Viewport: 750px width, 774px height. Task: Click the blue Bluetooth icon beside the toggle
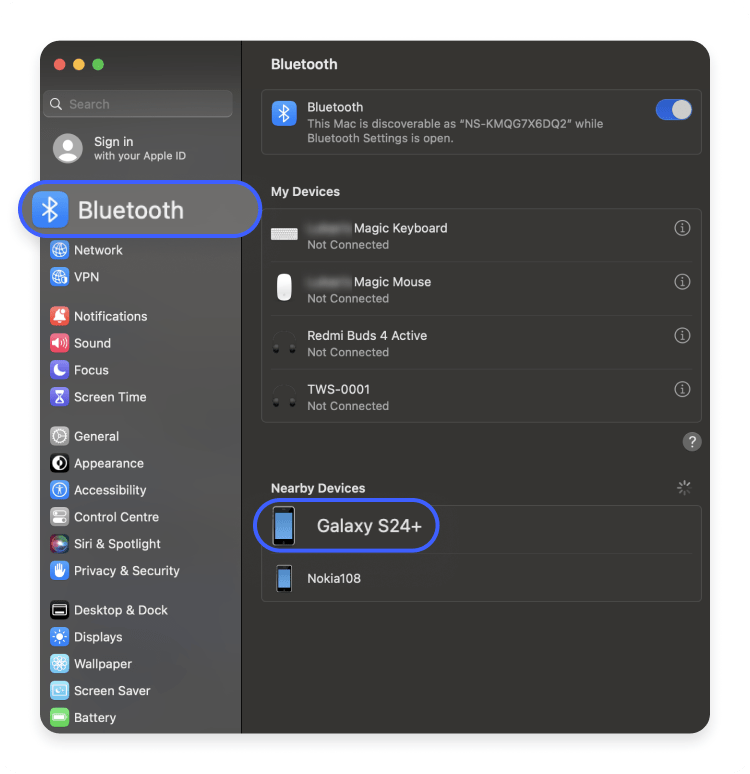pyautogui.click(x=284, y=114)
